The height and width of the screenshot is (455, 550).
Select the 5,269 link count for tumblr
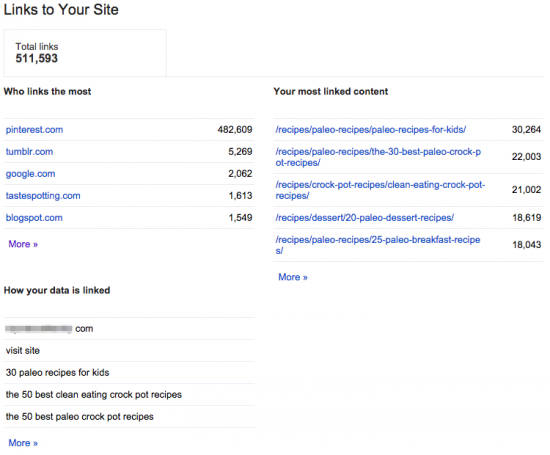click(x=240, y=152)
